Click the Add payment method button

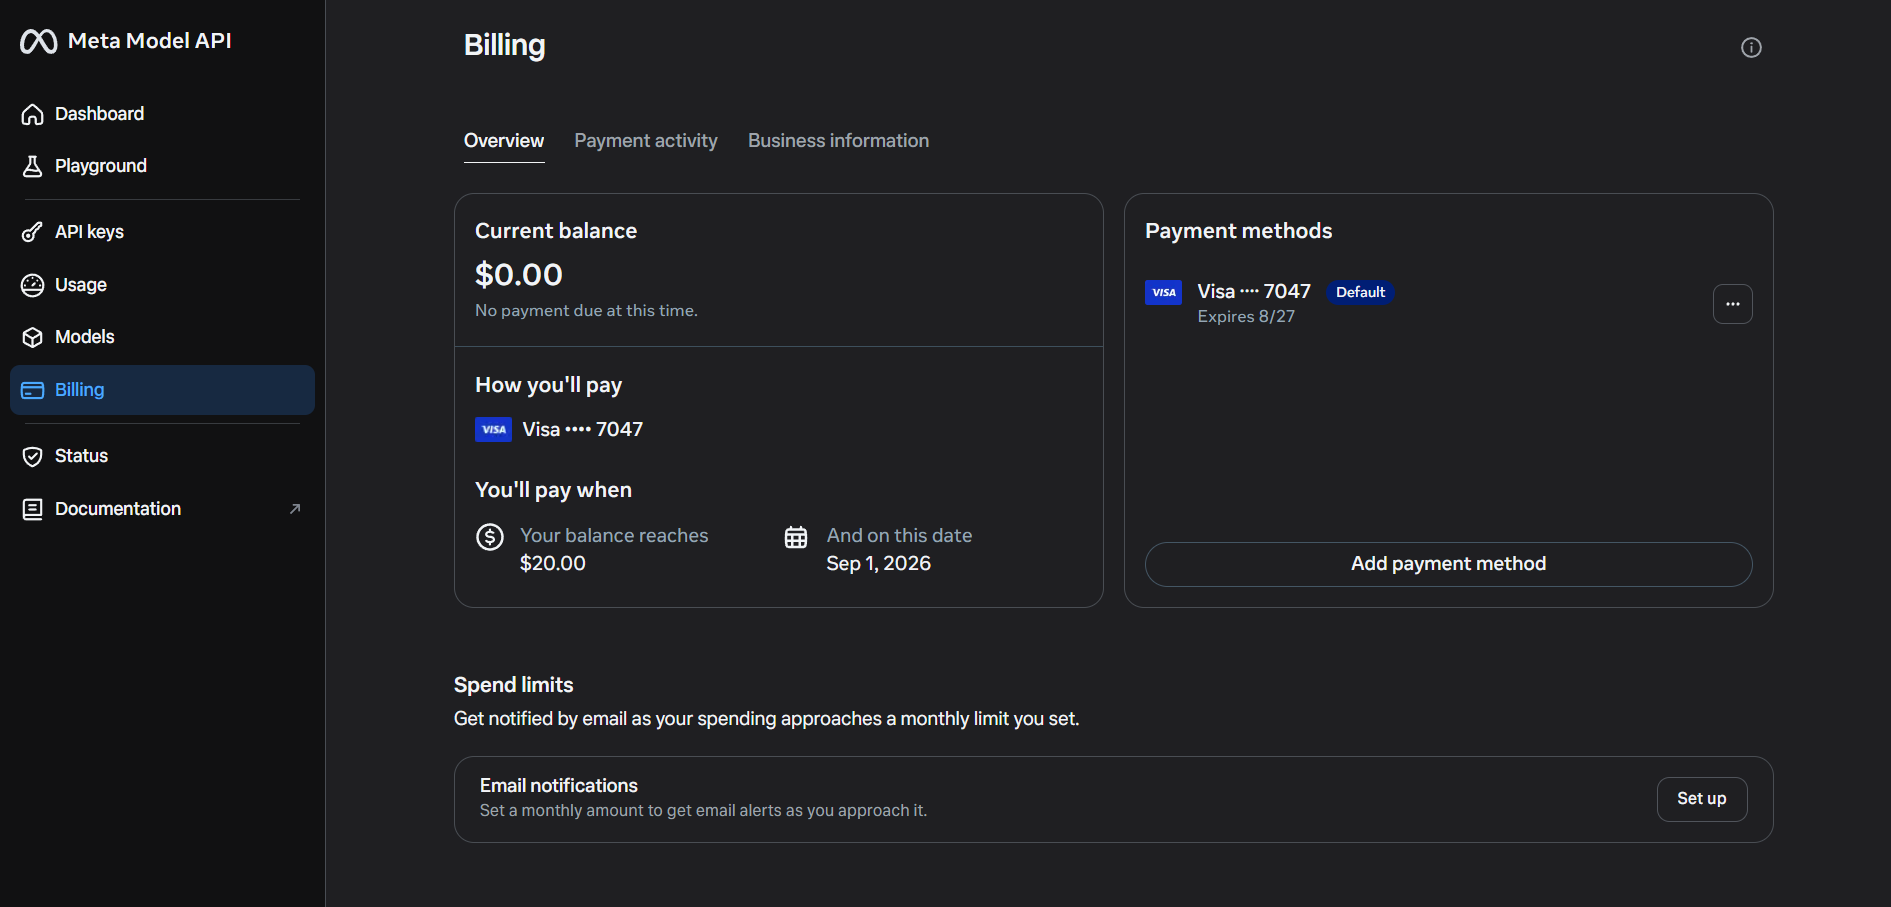pos(1448,564)
